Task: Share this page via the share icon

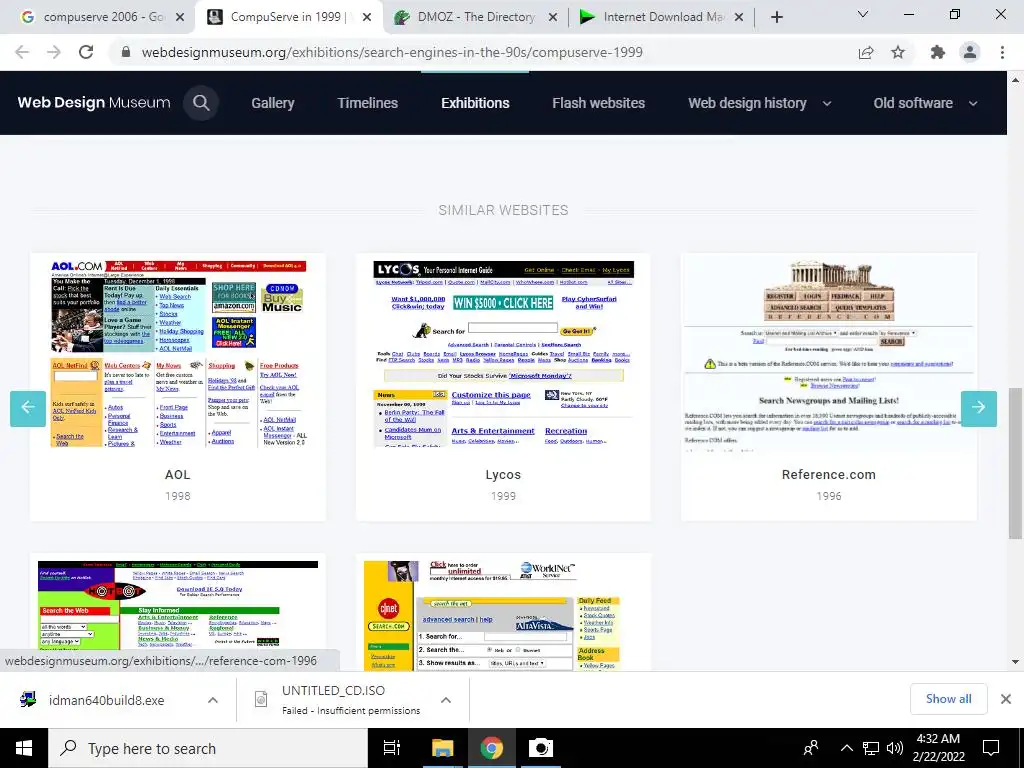Action: (x=866, y=52)
